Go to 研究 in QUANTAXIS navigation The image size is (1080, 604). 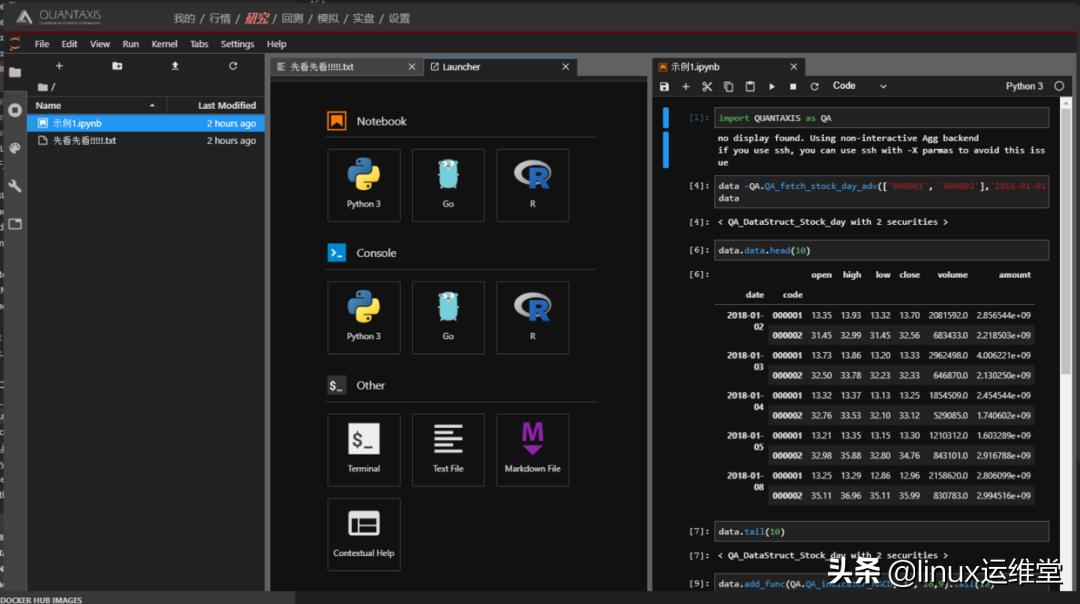pos(256,19)
